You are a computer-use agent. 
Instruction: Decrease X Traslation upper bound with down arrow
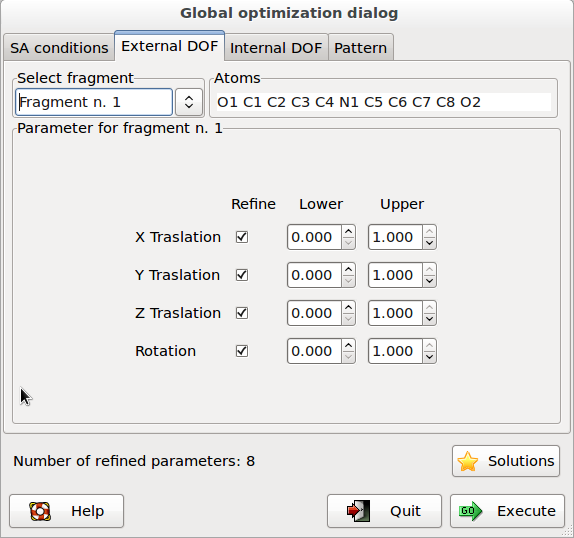click(x=429, y=243)
